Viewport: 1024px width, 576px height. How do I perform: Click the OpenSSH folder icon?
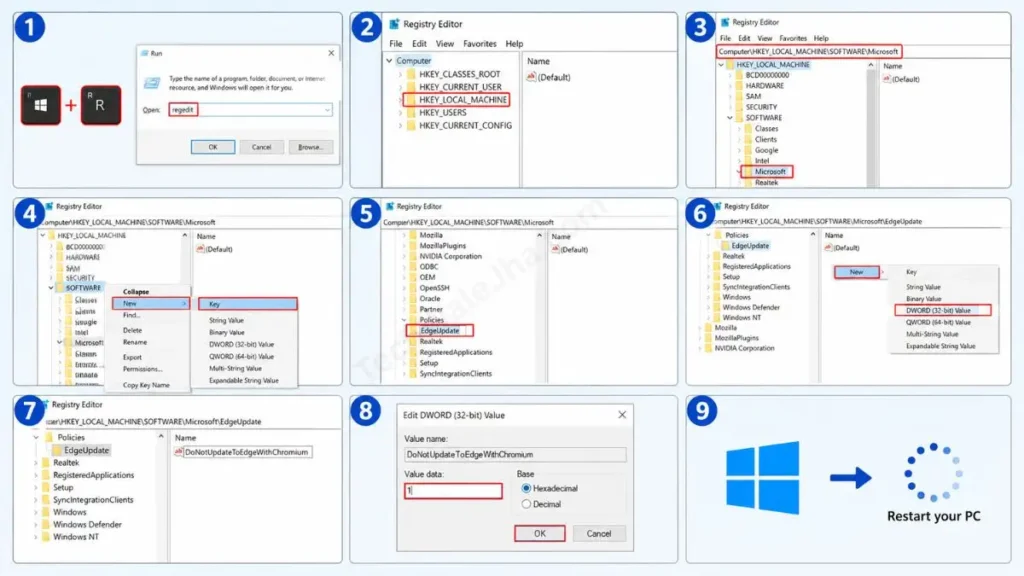[x=412, y=287]
